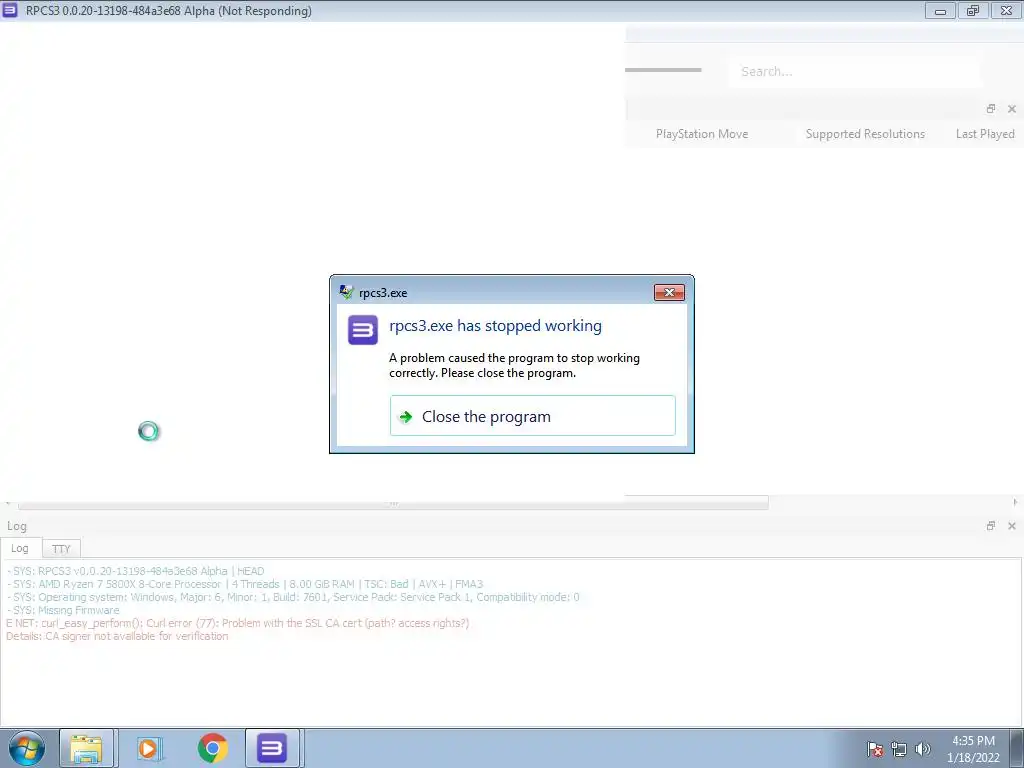Click Close the program button
The height and width of the screenshot is (768, 1024).
click(x=532, y=415)
